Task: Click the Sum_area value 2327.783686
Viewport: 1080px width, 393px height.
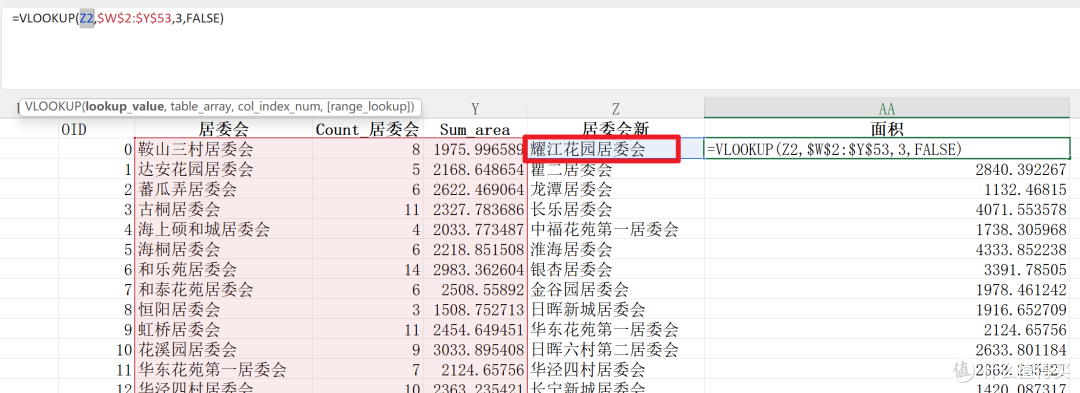Action: tap(475, 209)
